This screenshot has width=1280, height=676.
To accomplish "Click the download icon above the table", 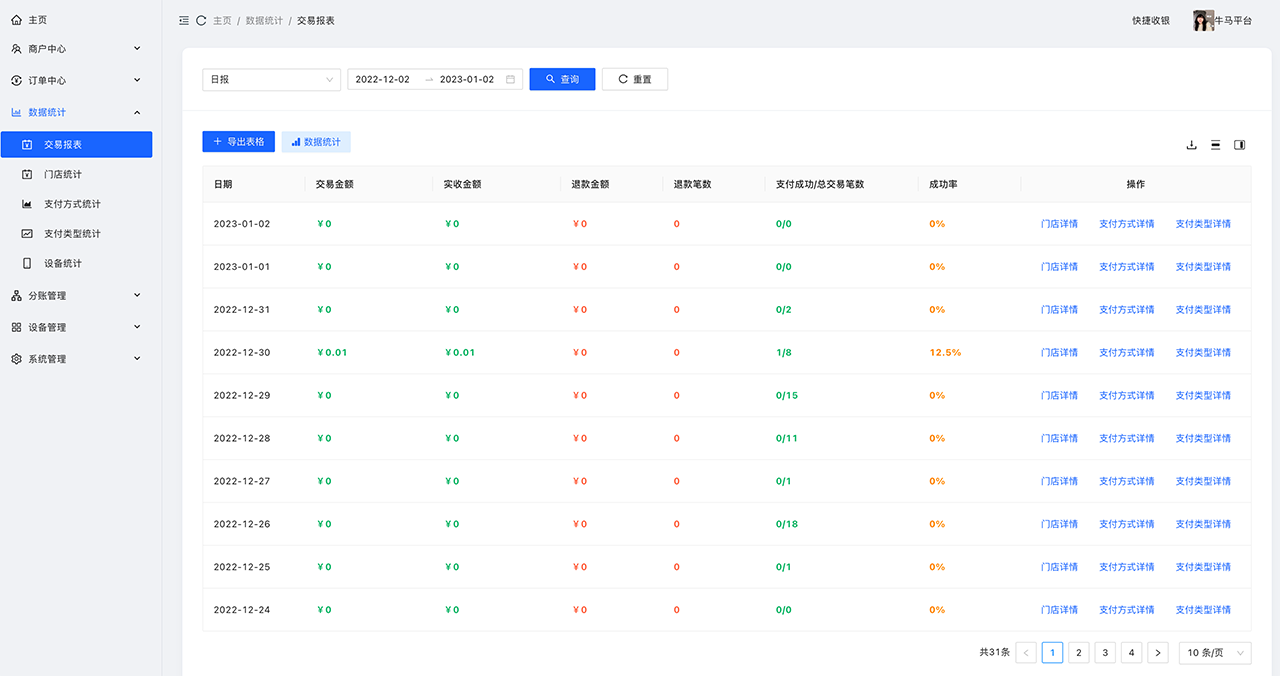I will click(1191, 145).
